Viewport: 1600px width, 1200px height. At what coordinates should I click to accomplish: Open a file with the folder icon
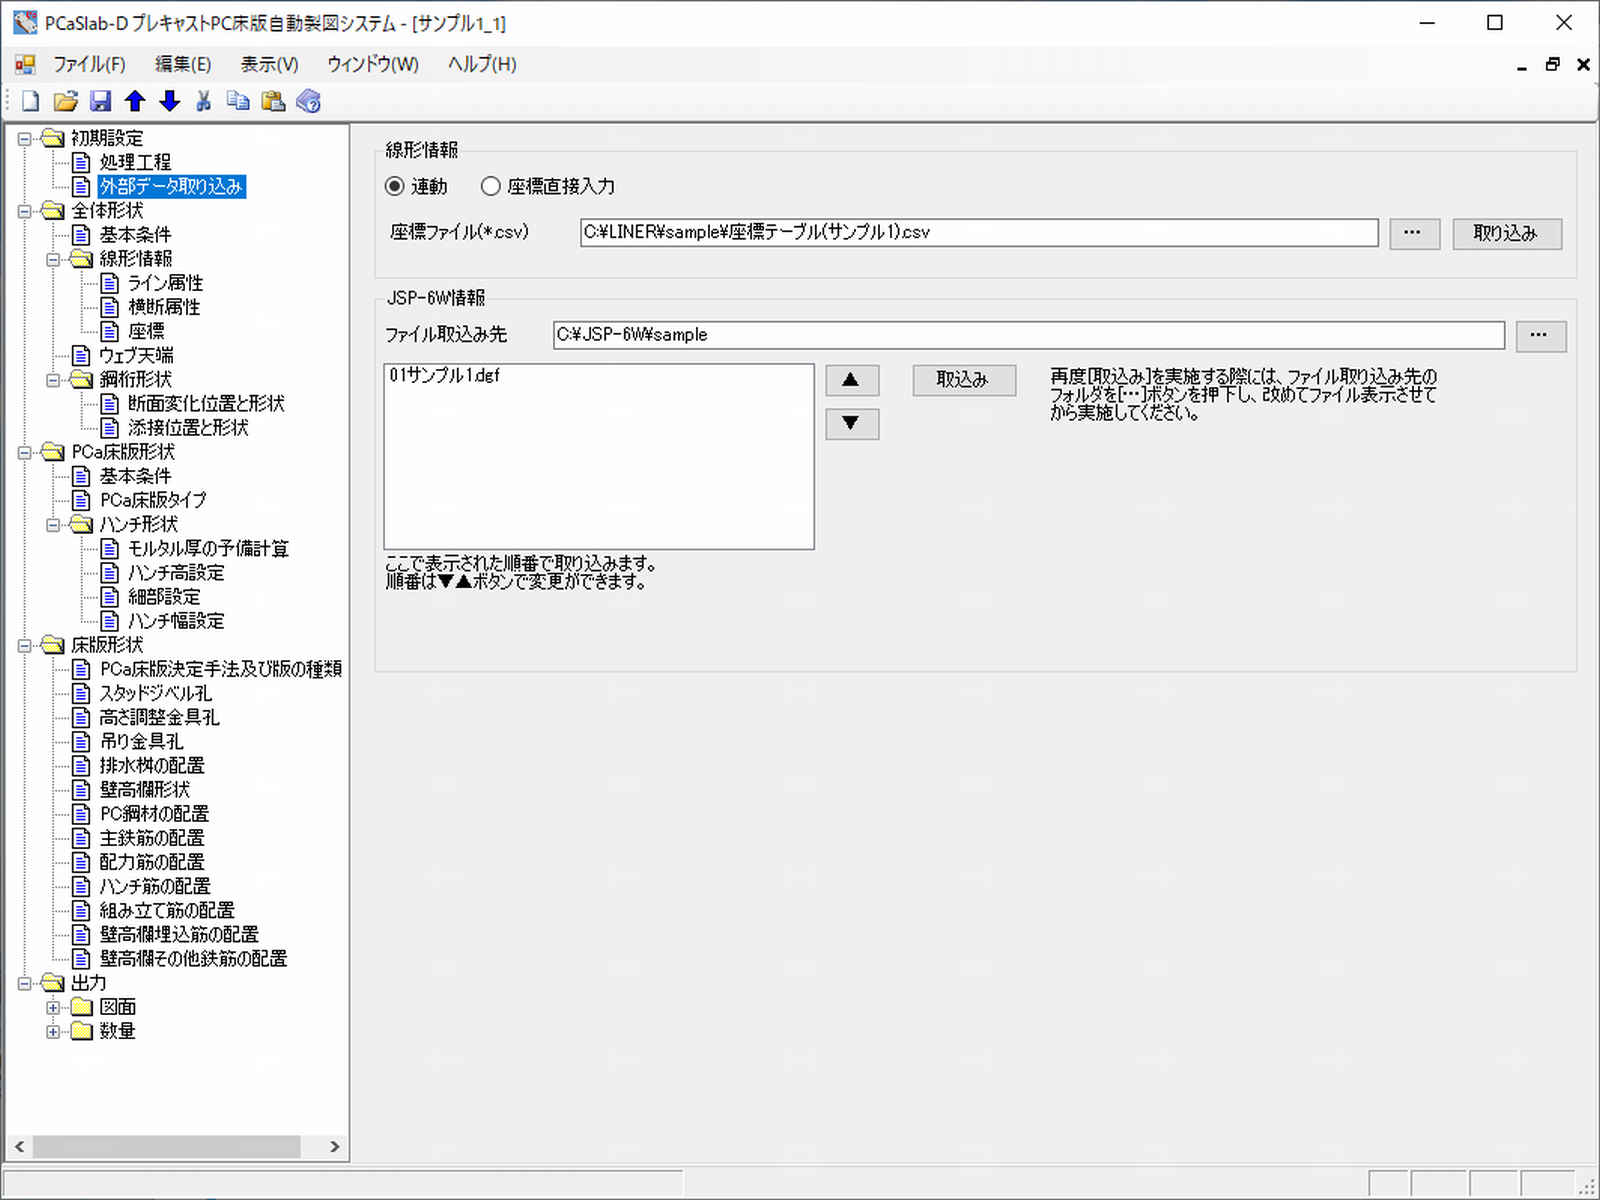tap(66, 101)
